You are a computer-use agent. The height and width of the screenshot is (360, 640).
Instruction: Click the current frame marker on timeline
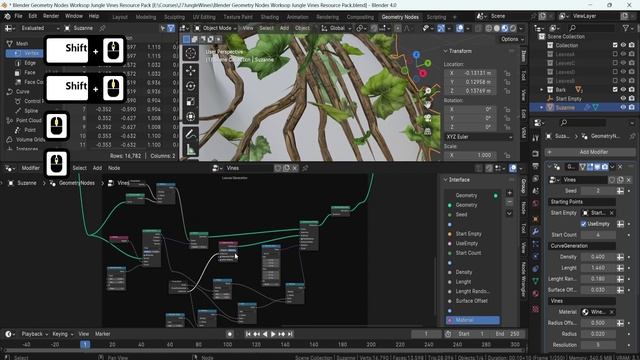(85, 344)
